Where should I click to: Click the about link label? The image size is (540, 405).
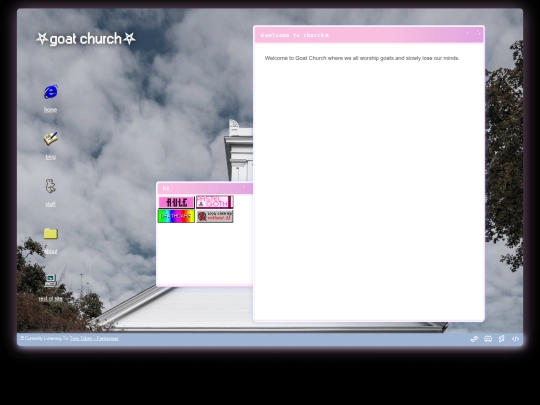pyautogui.click(x=51, y=251)
